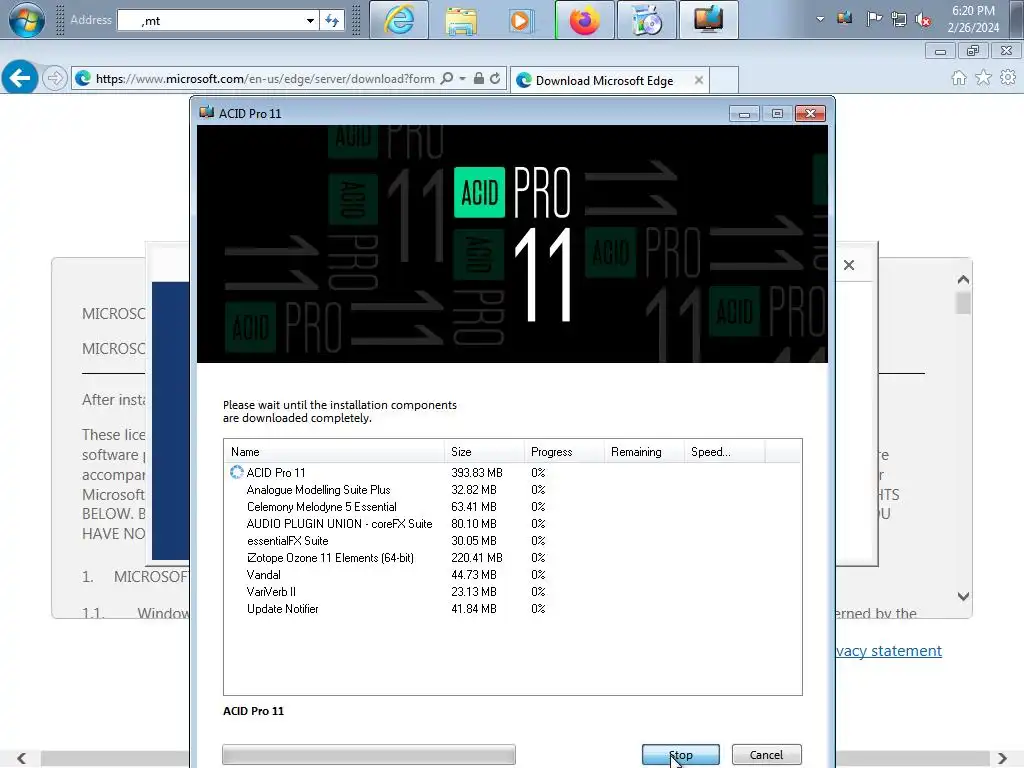1024x768 pixels.
Task: Select VariVerb II component row
Action: 513,591
